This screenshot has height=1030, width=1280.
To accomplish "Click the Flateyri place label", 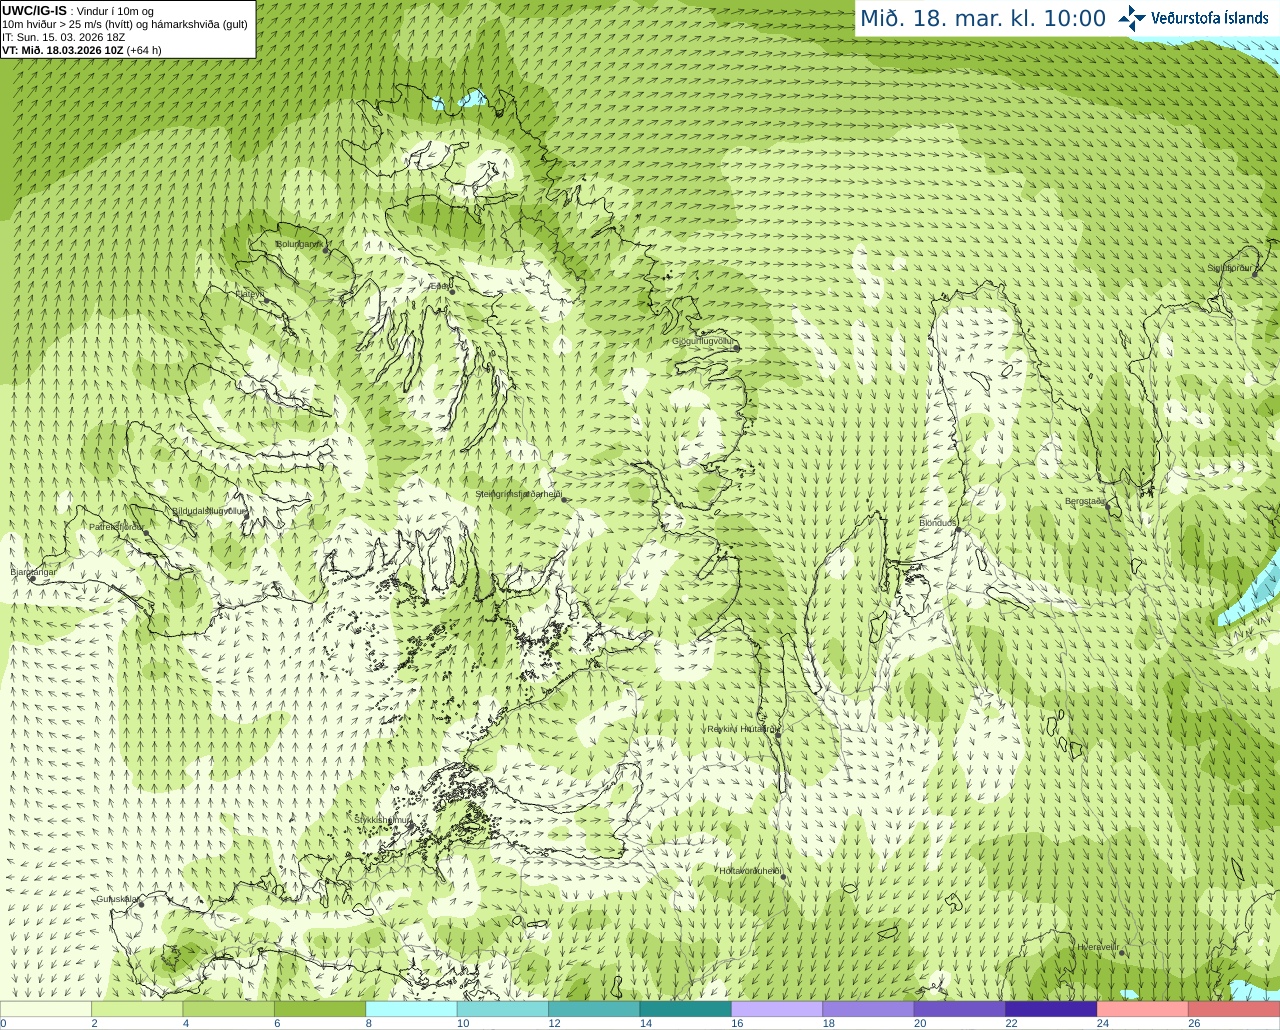I will tap(249, 294).
